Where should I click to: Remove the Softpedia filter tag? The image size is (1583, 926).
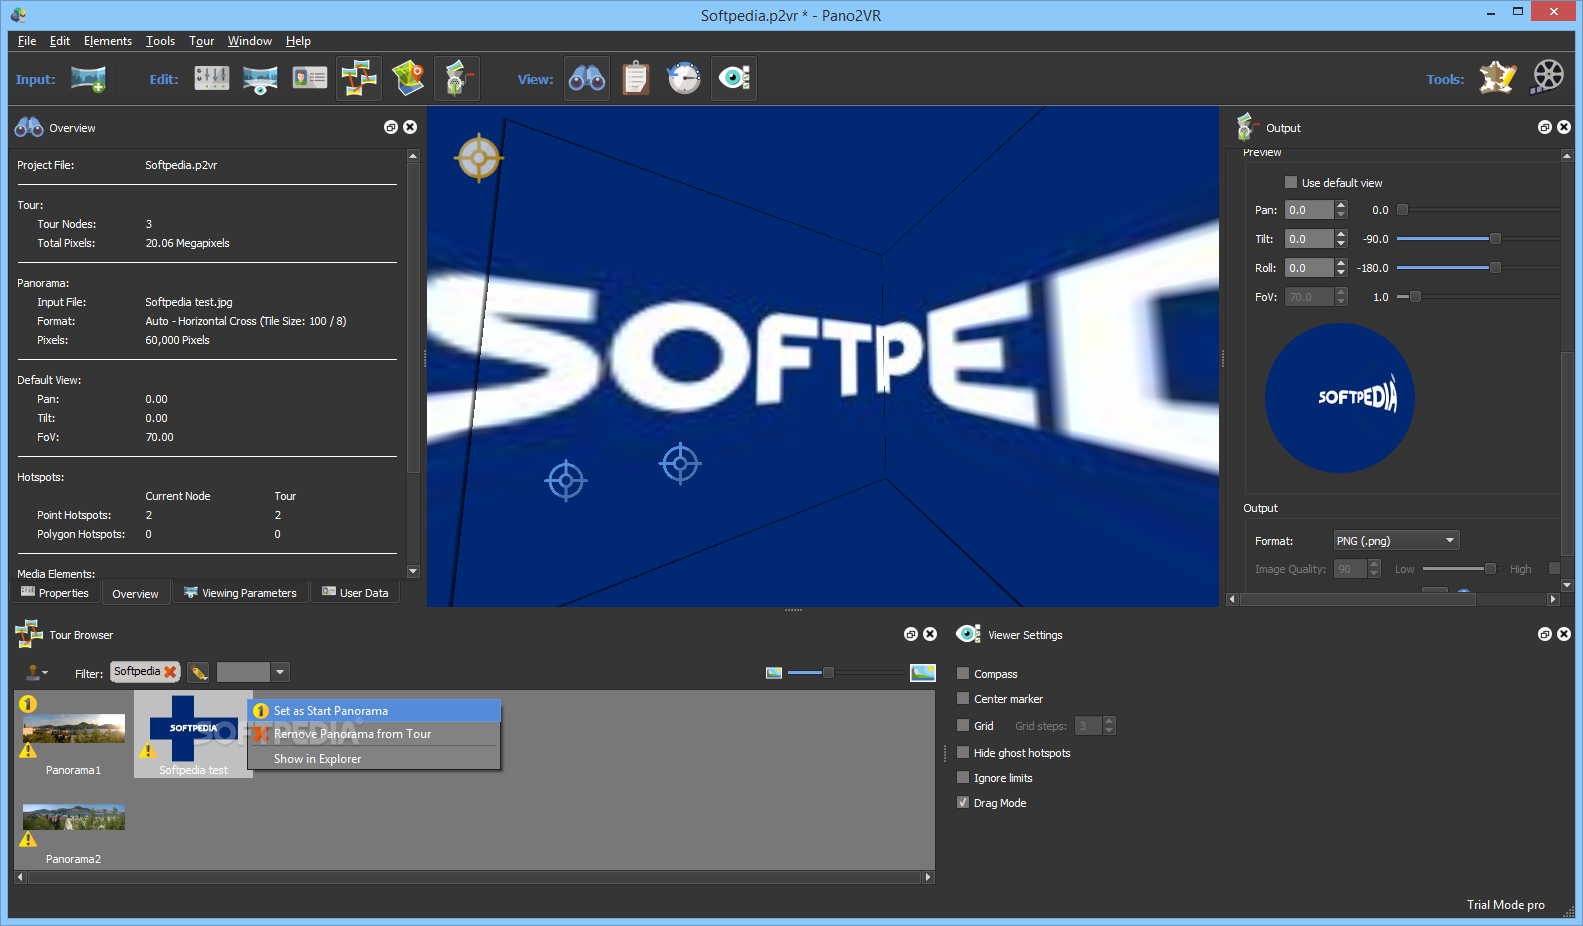170,672
